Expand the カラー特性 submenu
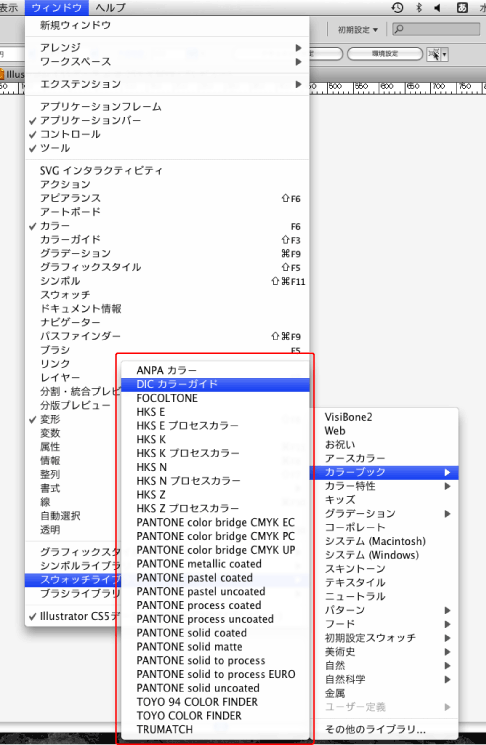This screenshot has width=486, height=745. click(384, 486)
